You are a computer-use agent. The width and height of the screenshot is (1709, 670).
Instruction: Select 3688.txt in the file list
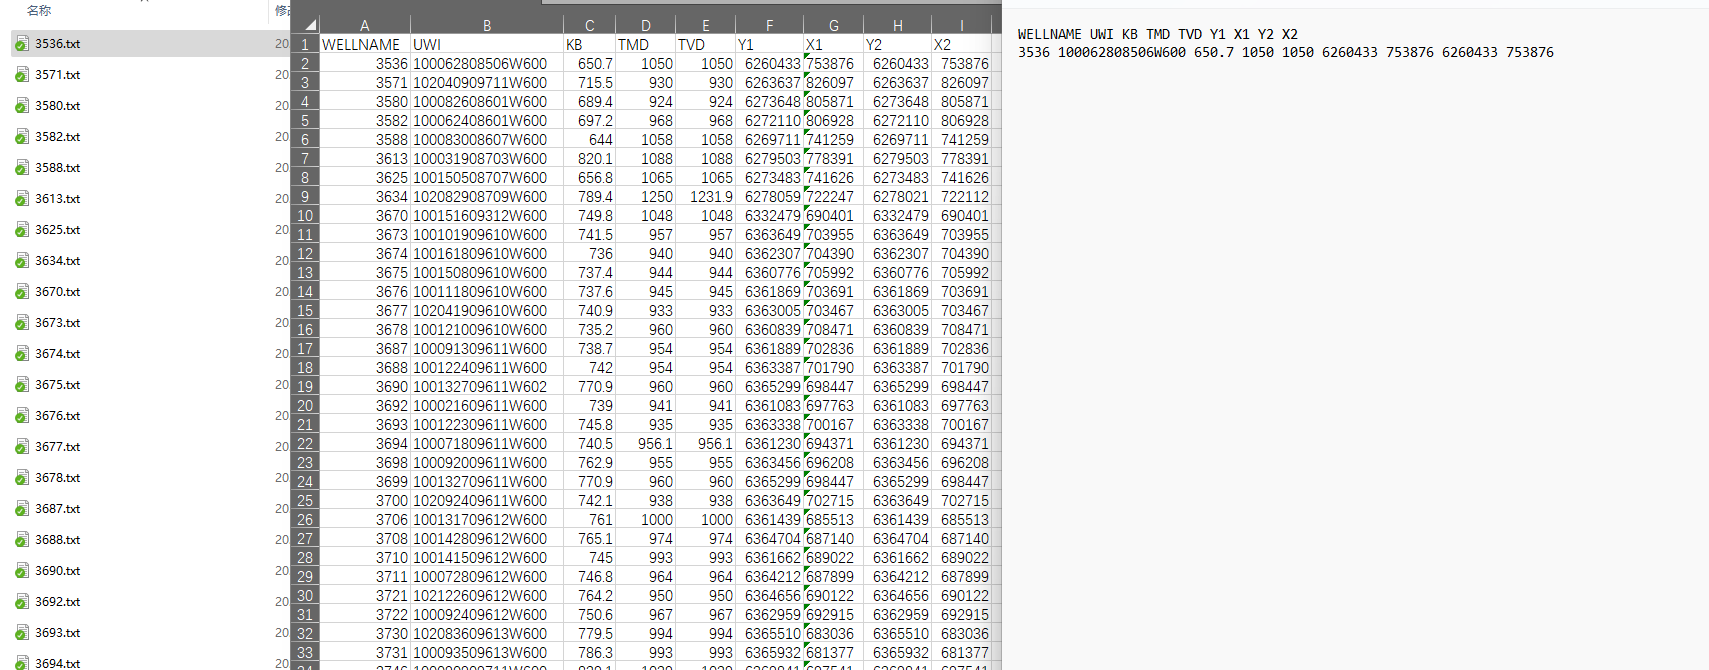(57, 540)
